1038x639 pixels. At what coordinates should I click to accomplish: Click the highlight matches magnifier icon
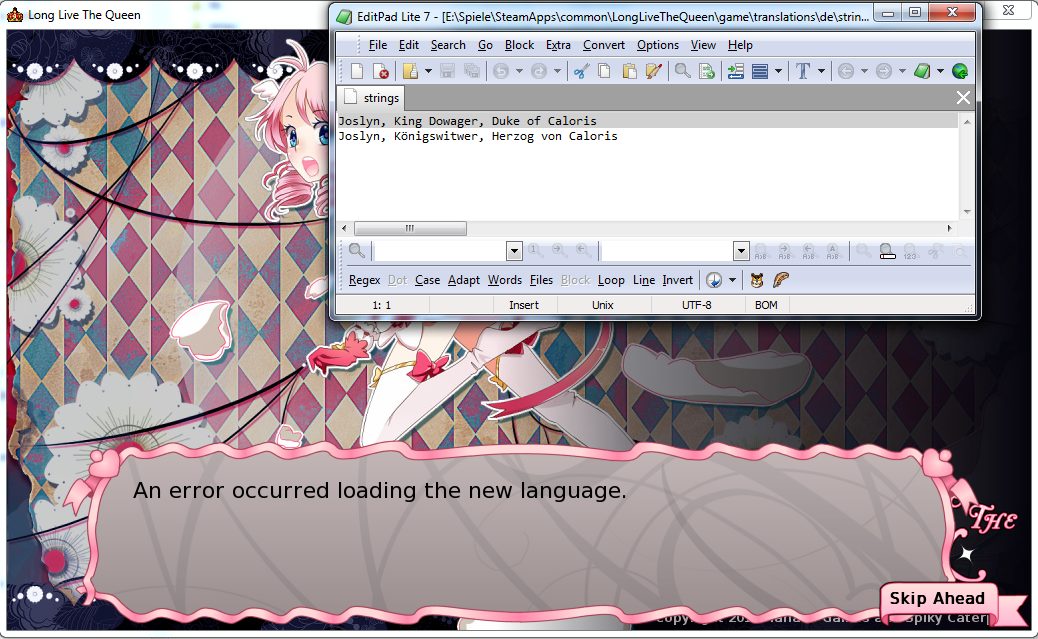[887, 251]
